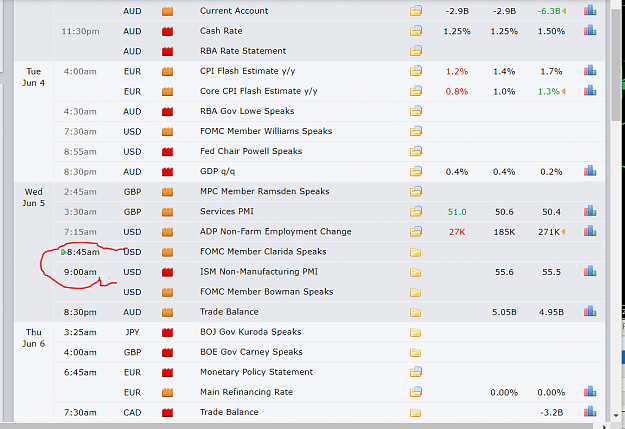
Task: Click revision marker beside ADP previous 271K
Action: click(564, 232)
